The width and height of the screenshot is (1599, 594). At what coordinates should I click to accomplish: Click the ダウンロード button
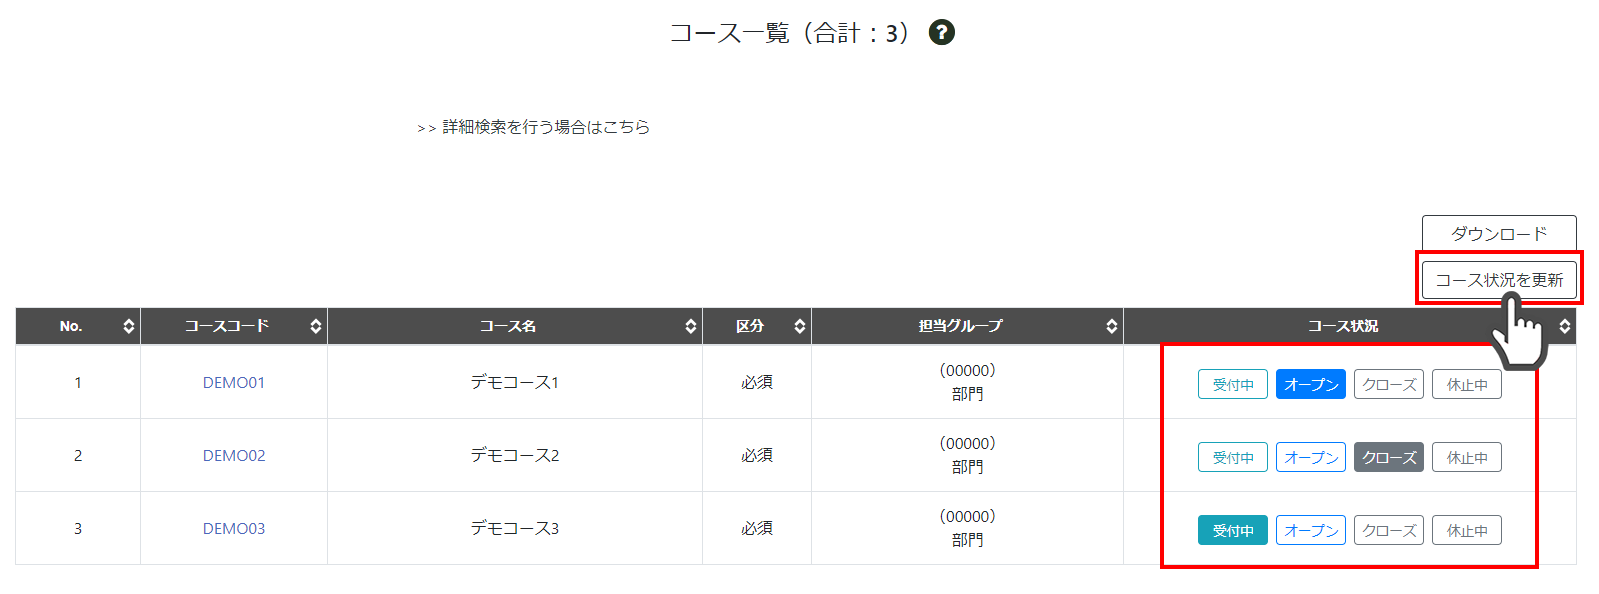[1498, 233]
